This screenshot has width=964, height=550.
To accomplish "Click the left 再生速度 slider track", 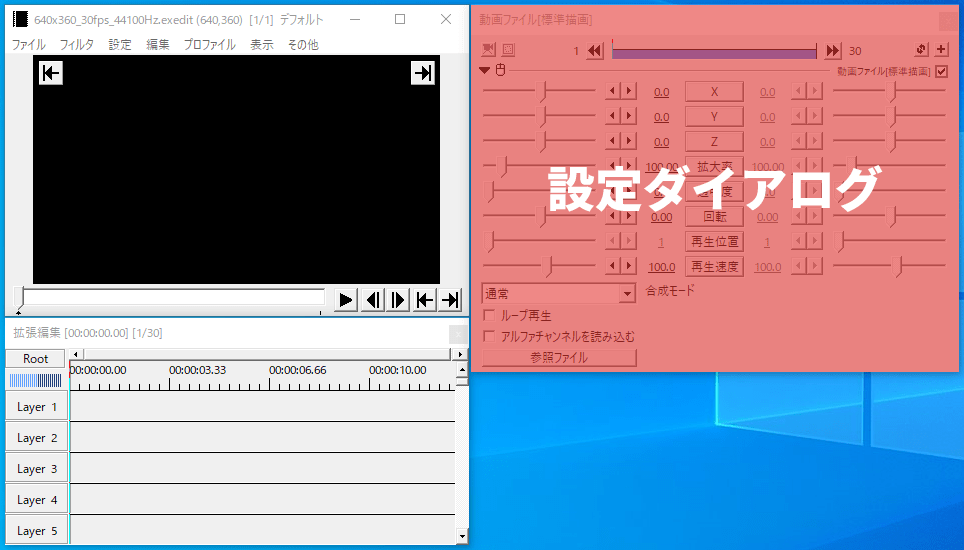I will pos(539,266).
